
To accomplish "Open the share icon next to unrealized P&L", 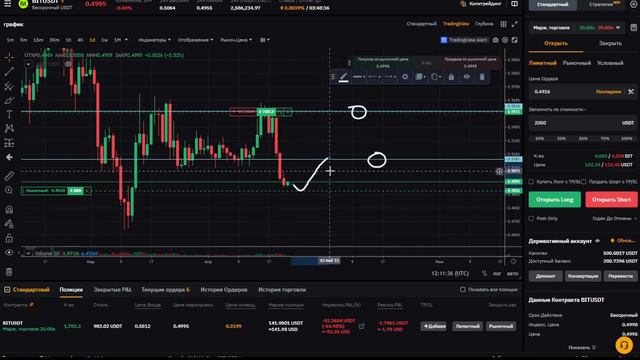I will pyautogui.click(x=362, y=326).
